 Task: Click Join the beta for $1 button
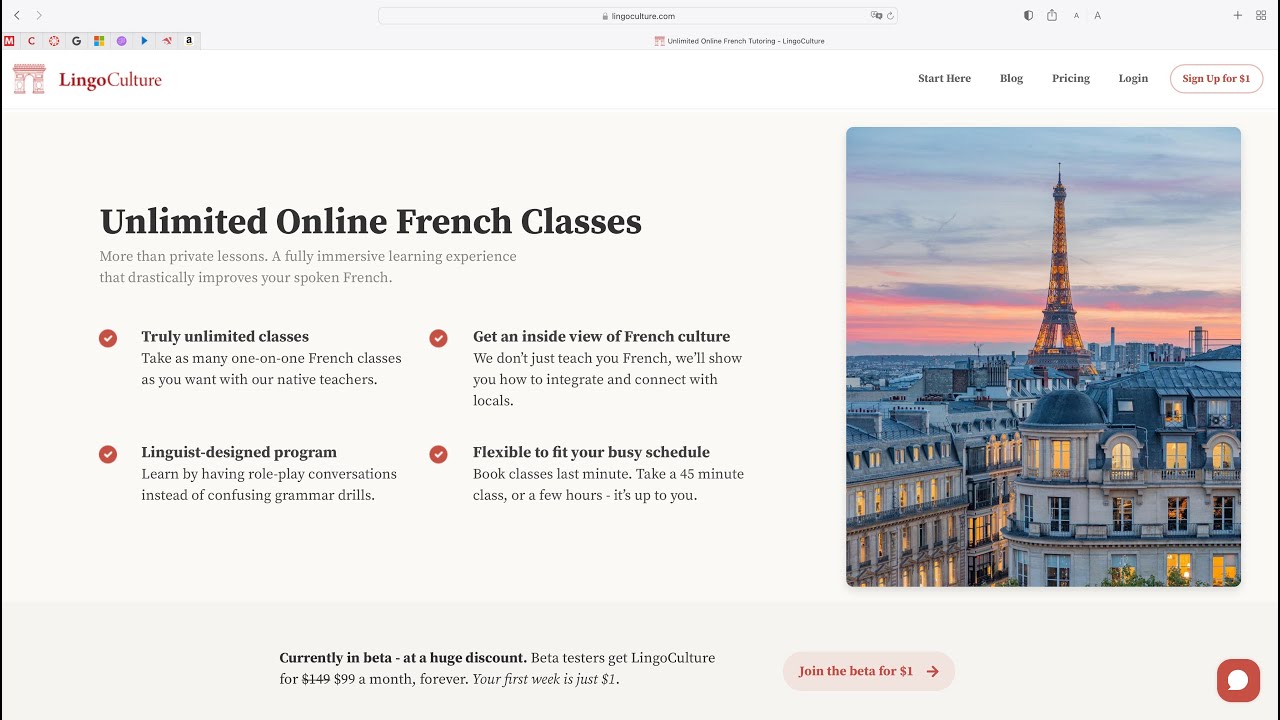869,671
